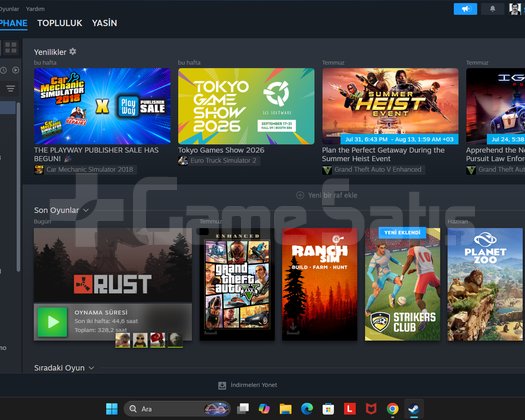
Task: Open the Yardım menu
Action: point(35,9)
